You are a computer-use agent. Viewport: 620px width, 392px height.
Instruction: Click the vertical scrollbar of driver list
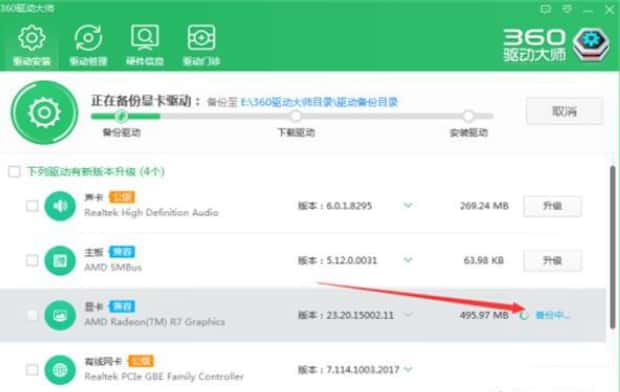[612, 247]
